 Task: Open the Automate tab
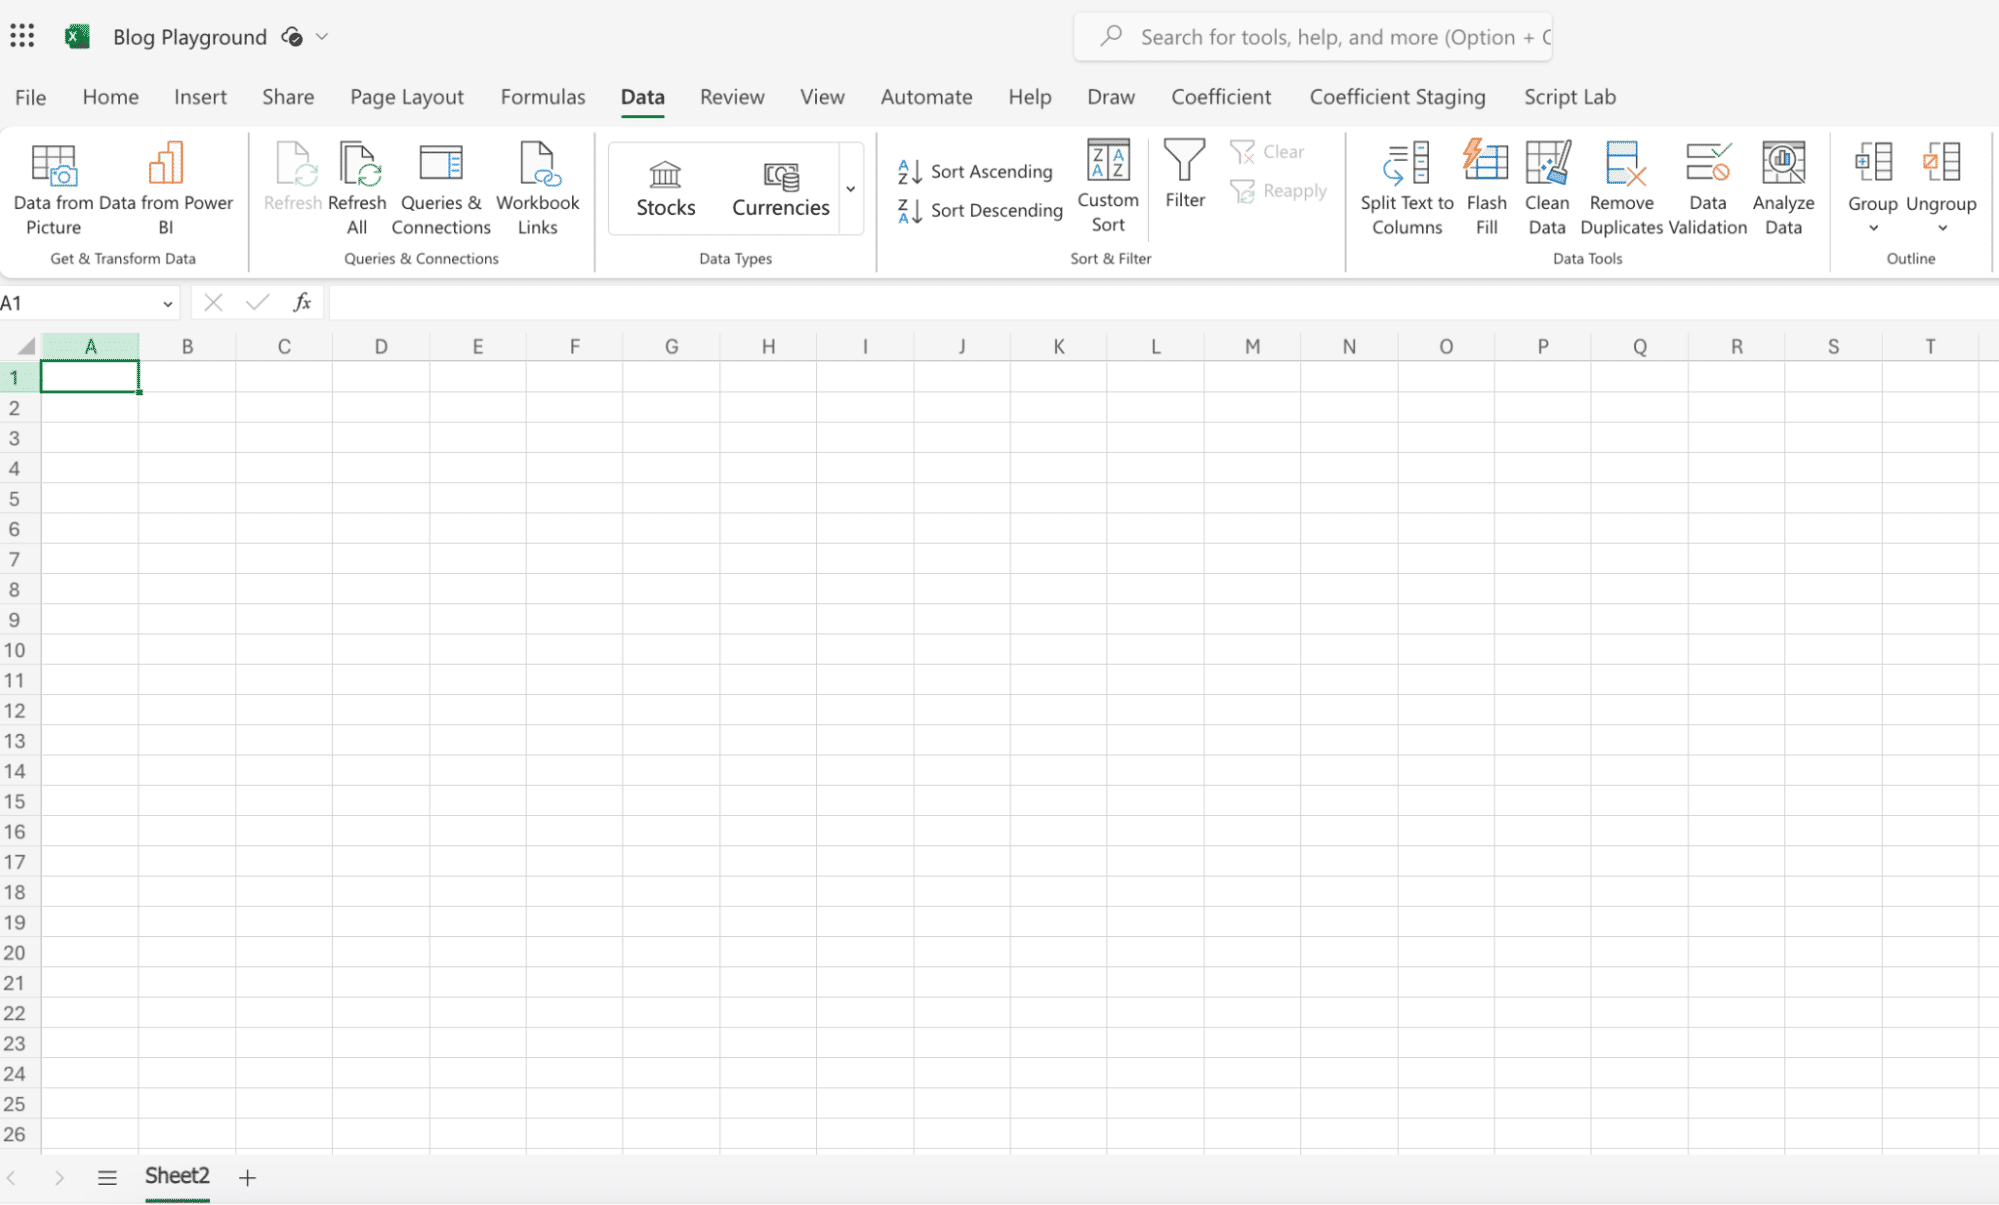pyautogui.click(x=926, y=97)
